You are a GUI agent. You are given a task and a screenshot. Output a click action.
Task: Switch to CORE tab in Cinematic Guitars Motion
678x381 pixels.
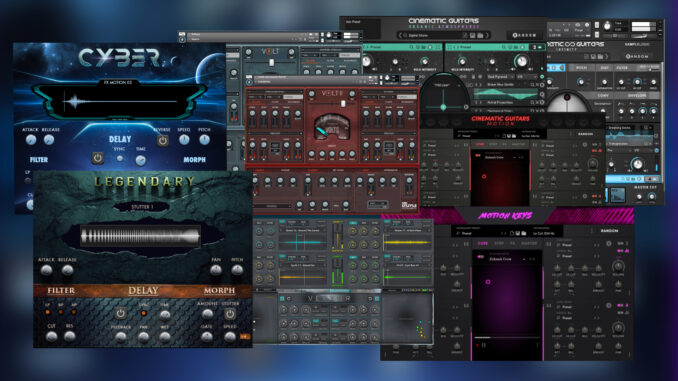point(480,144)
